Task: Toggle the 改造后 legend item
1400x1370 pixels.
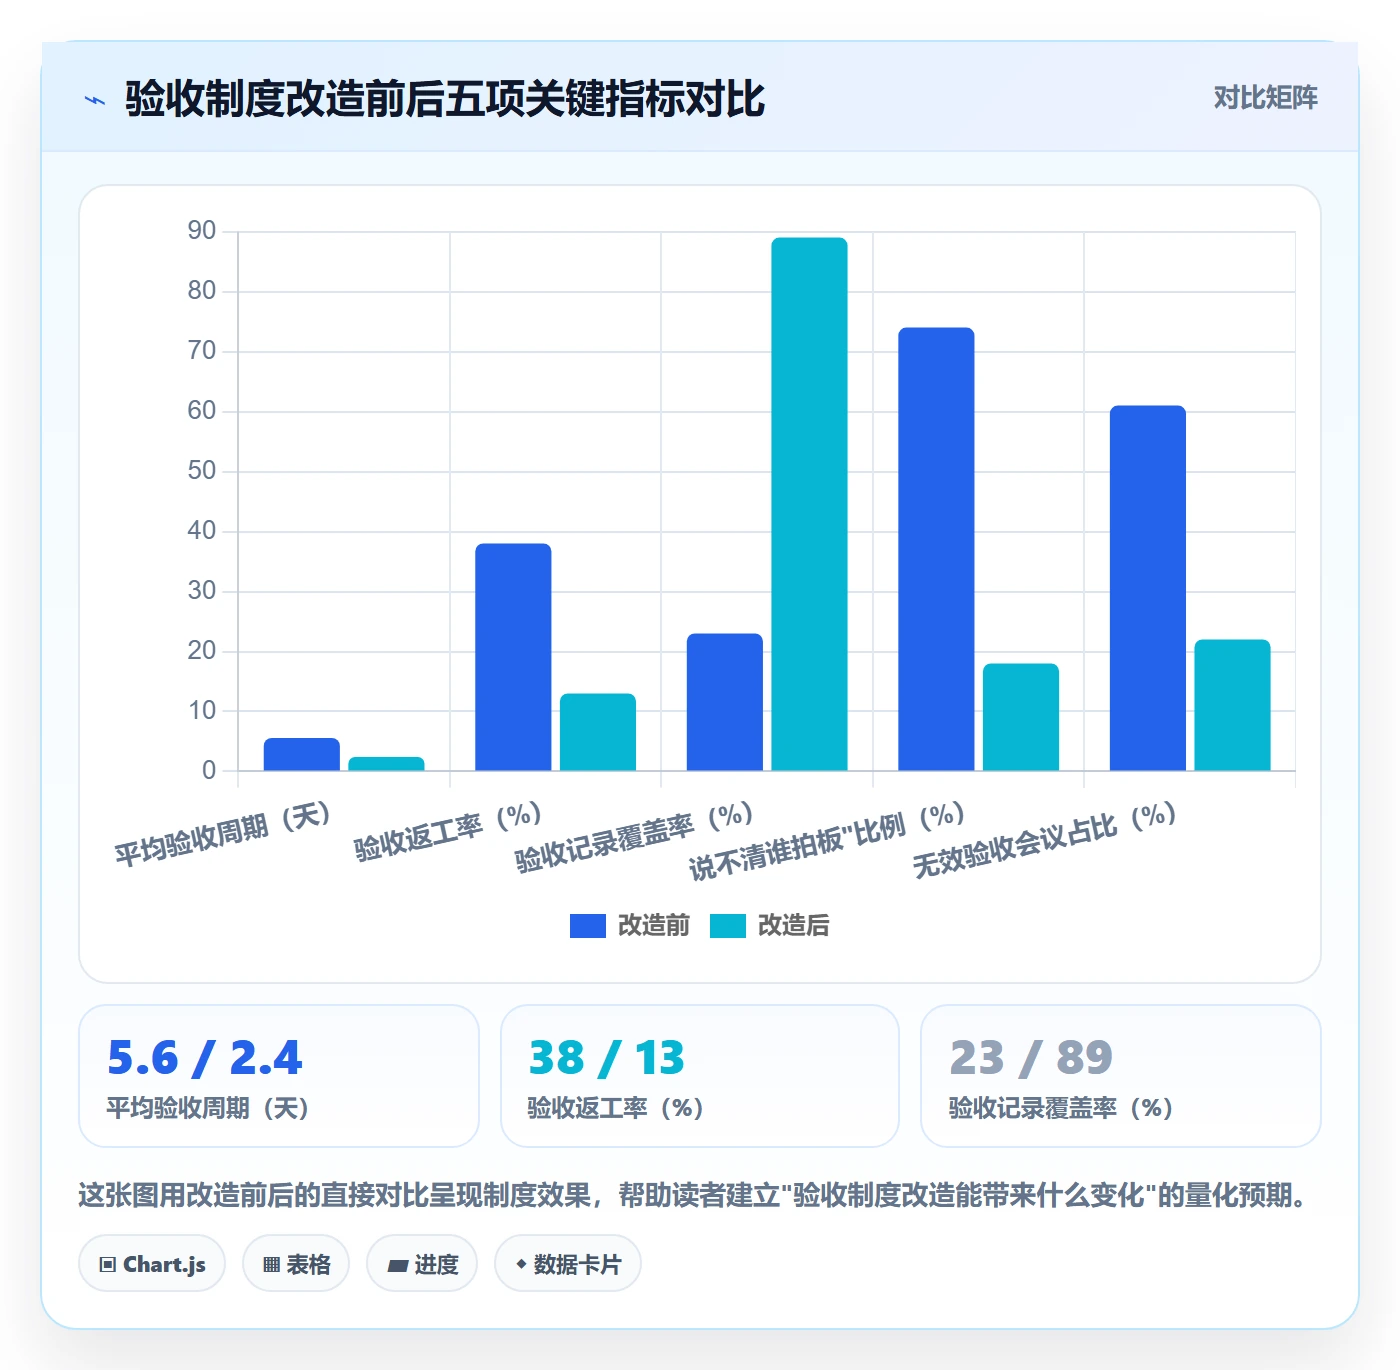Action: pos(770,925)
